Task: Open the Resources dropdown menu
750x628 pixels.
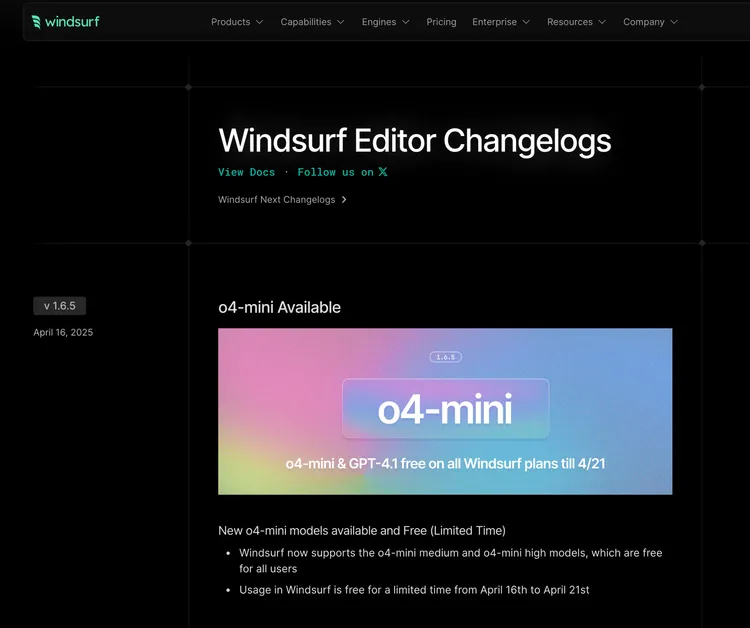Action: click(576, 22)
